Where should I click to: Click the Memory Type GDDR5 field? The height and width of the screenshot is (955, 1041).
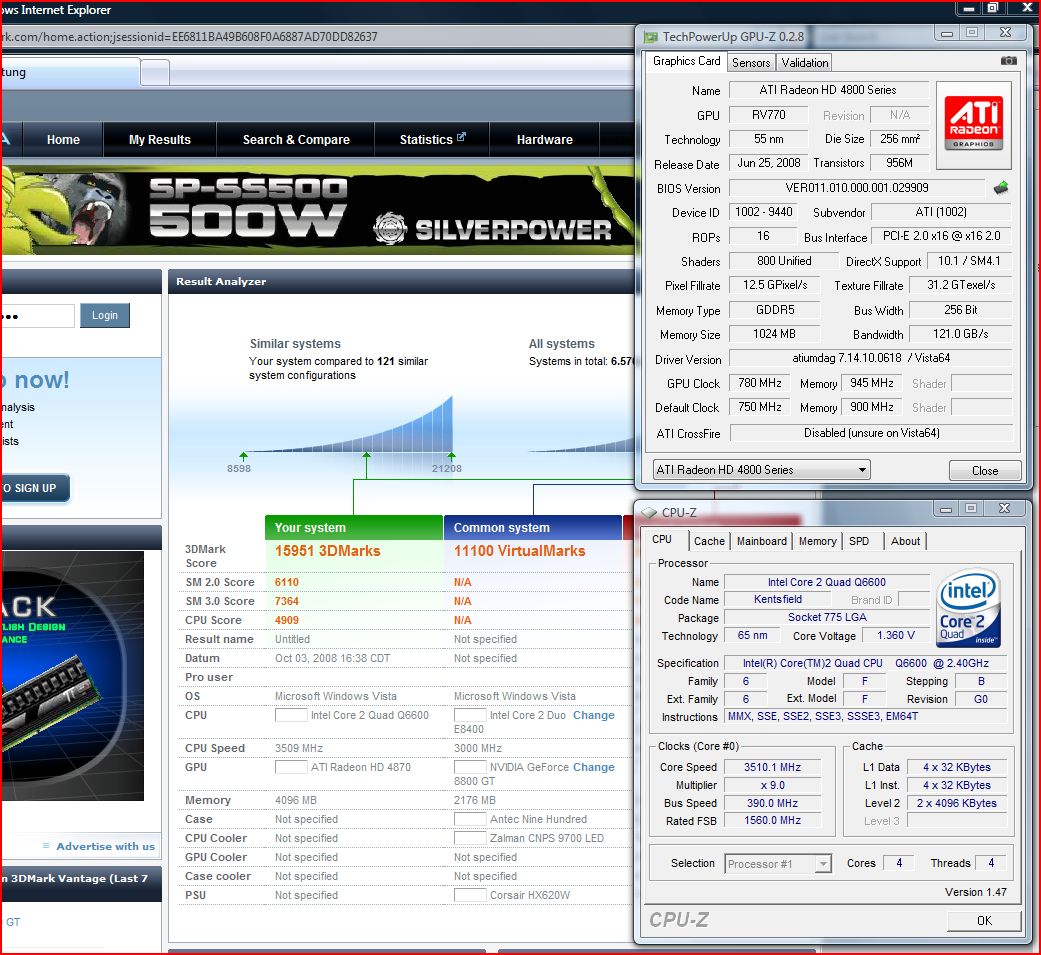tap(774, 309)
